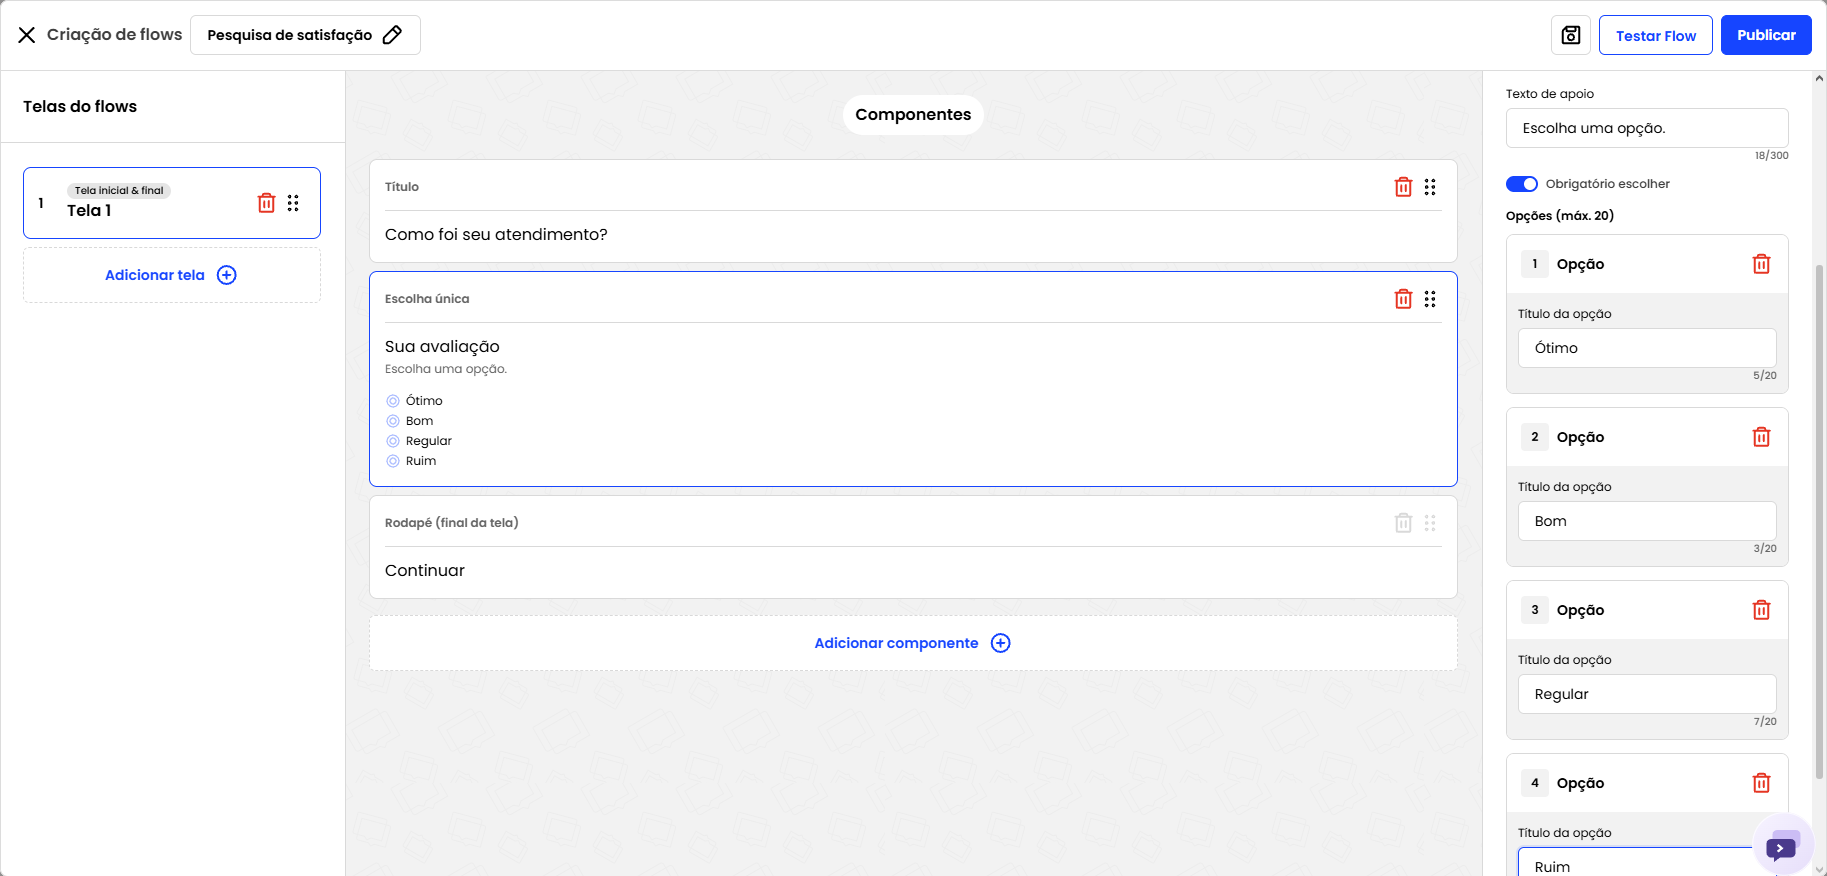Click the Tela inicial & final badge
The image size is (1827, 876).
click(x=119, y=191)
